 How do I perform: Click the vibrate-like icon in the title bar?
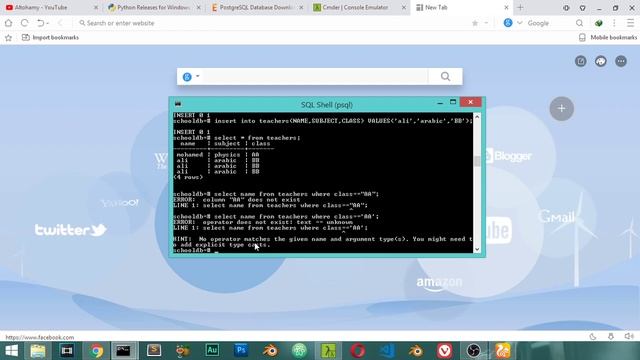[566, 8]
